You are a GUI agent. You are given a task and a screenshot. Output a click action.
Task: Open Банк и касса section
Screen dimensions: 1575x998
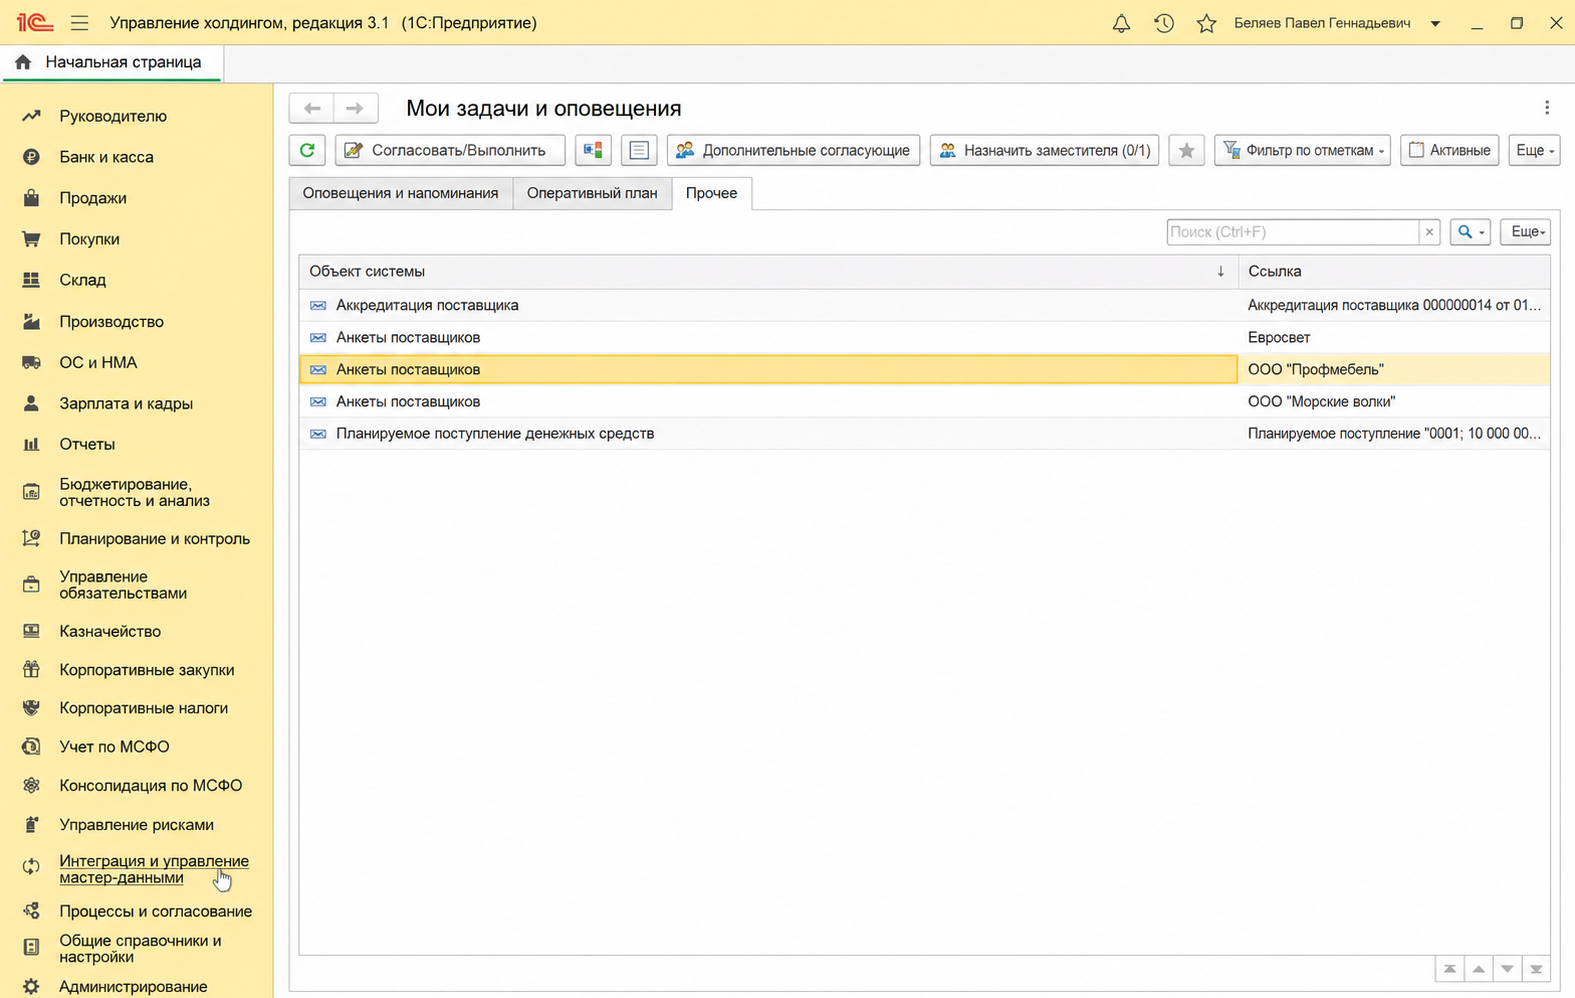pyautogui.click(x=106, y=157)
